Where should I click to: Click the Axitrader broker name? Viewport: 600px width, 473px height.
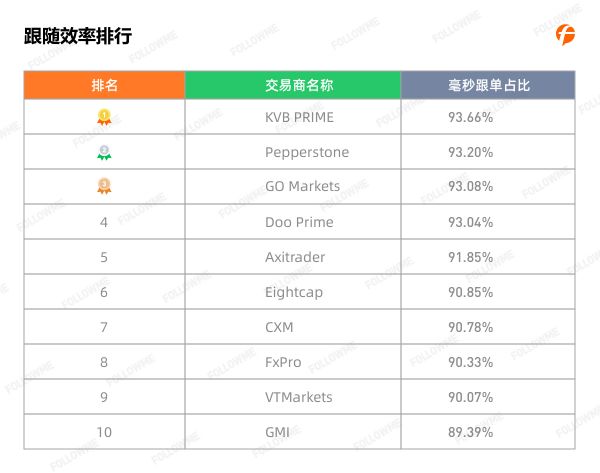point(295,257)
